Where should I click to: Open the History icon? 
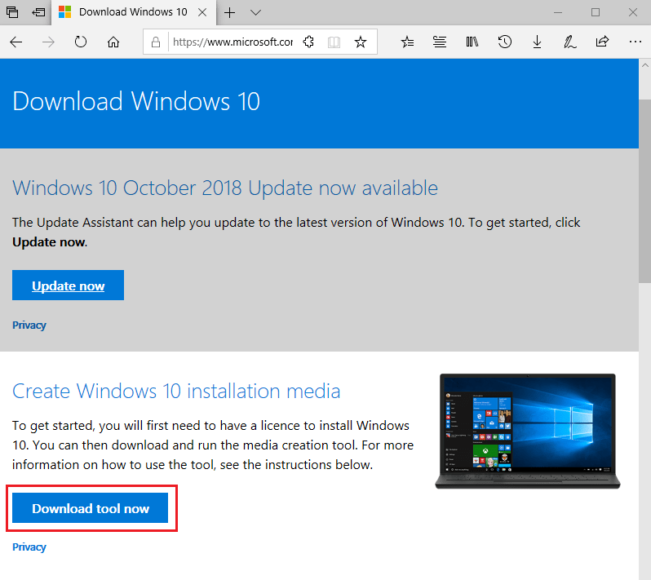point(504,42)
